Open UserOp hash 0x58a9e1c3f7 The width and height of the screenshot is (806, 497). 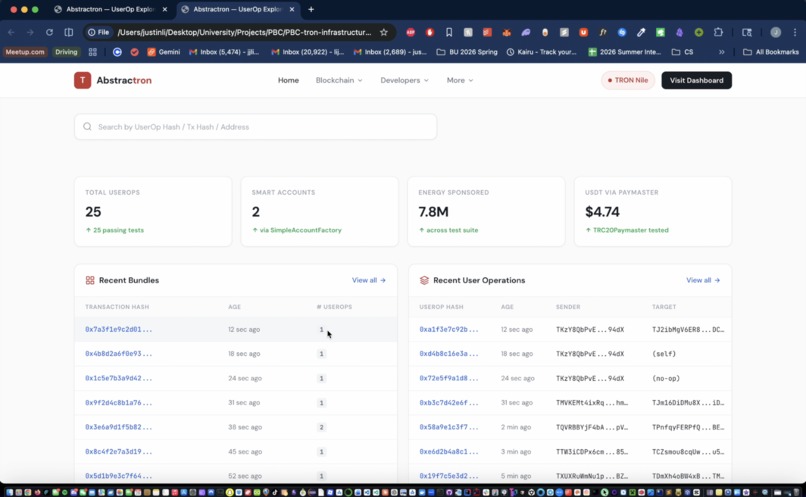(x=448, y=427)
